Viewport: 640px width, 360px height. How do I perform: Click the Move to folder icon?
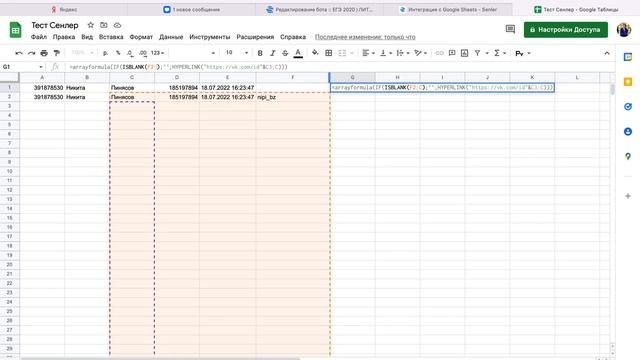click(104, 25)
